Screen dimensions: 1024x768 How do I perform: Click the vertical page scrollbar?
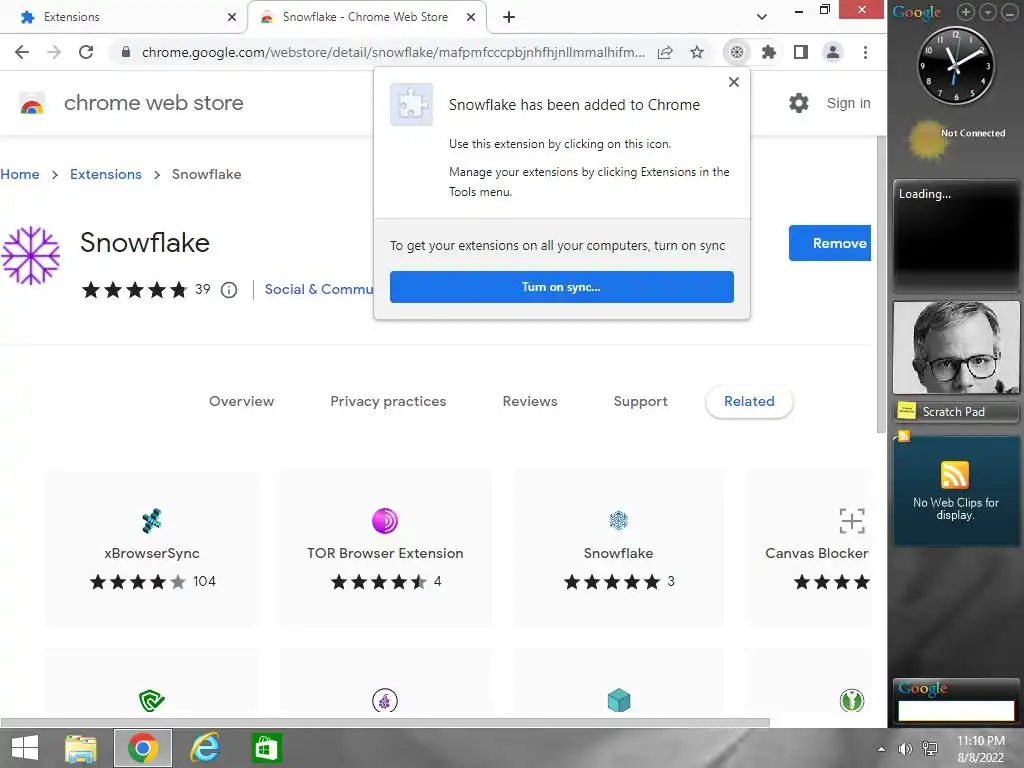881,284
